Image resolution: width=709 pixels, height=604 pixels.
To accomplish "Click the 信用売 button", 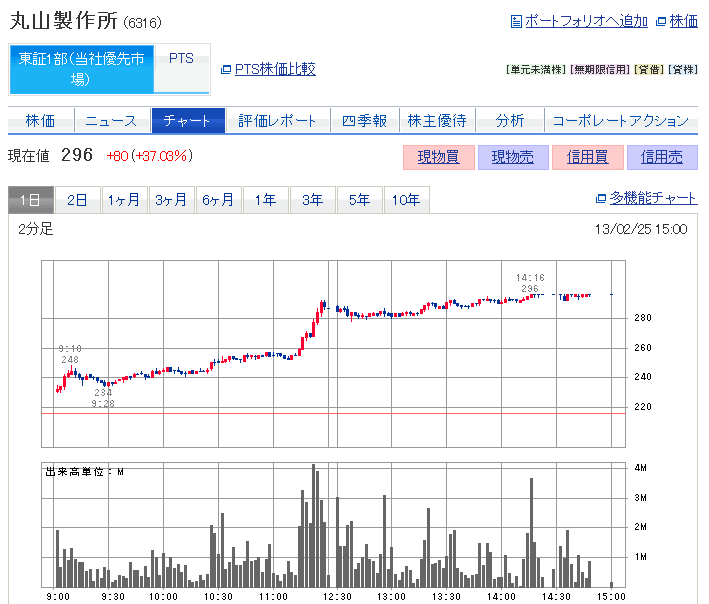I will [662, 157].
